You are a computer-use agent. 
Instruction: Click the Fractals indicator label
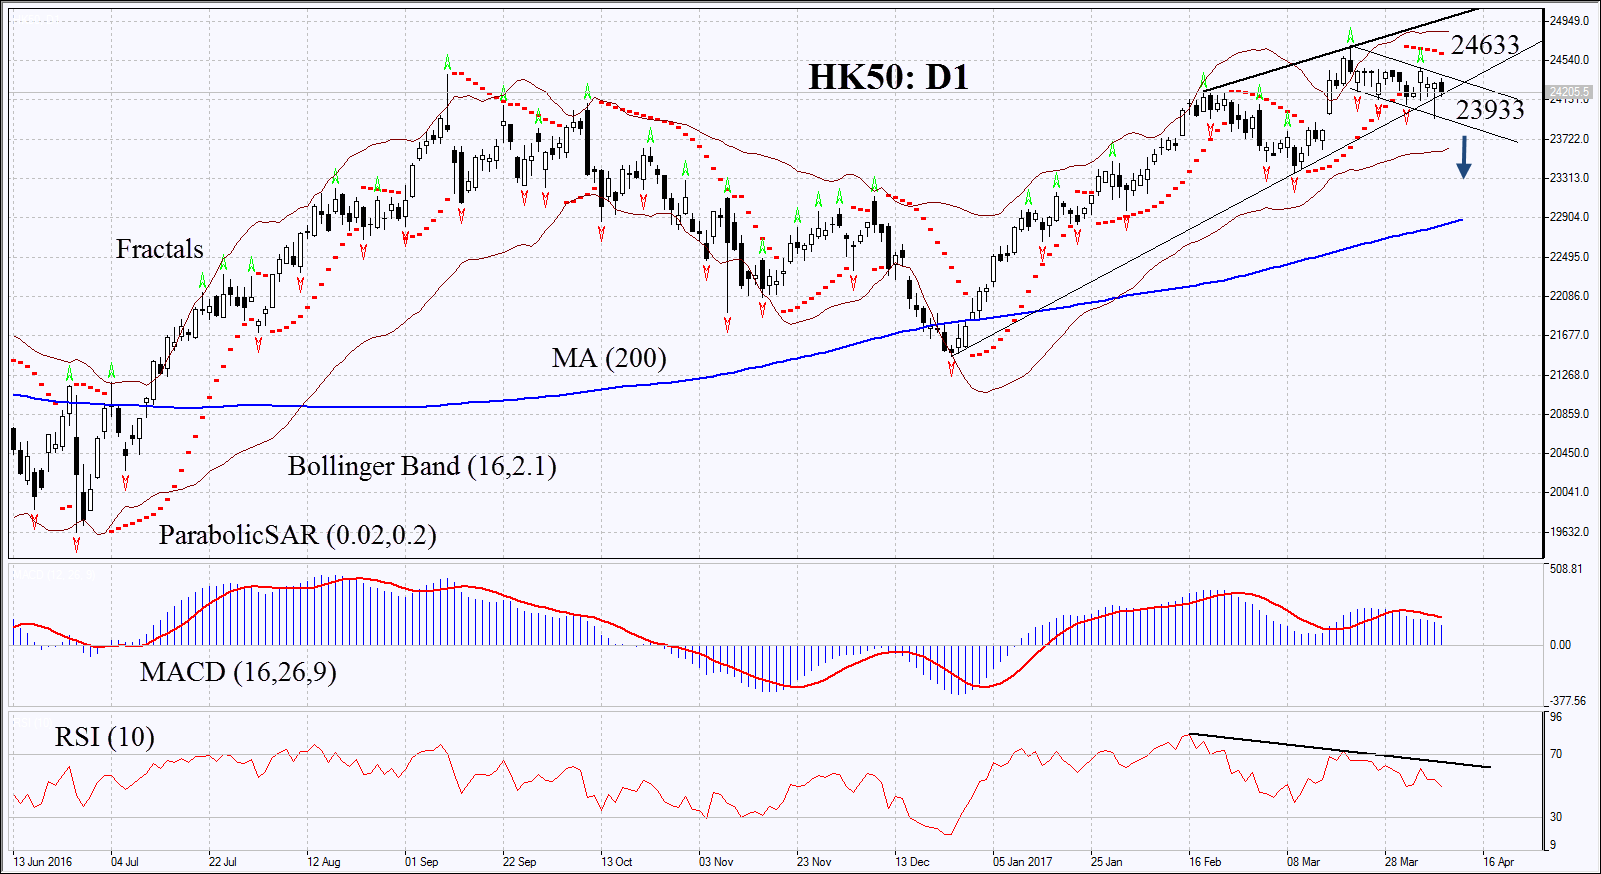click(x=159, y=249)
